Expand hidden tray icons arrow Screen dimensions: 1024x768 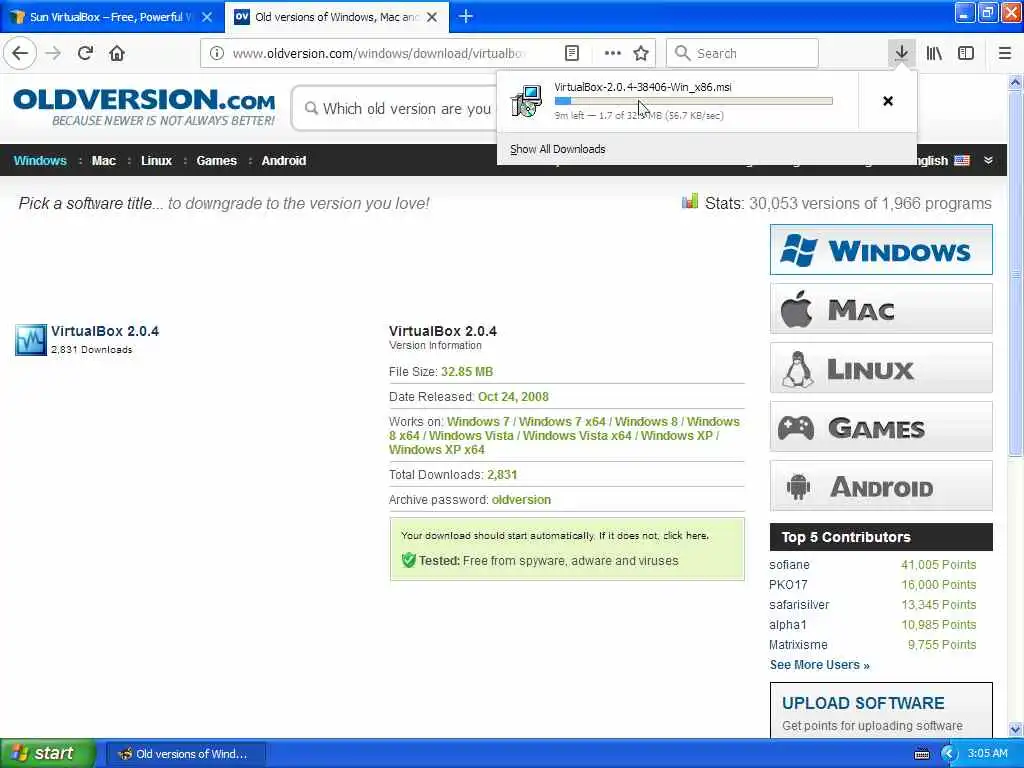[949, 754]
